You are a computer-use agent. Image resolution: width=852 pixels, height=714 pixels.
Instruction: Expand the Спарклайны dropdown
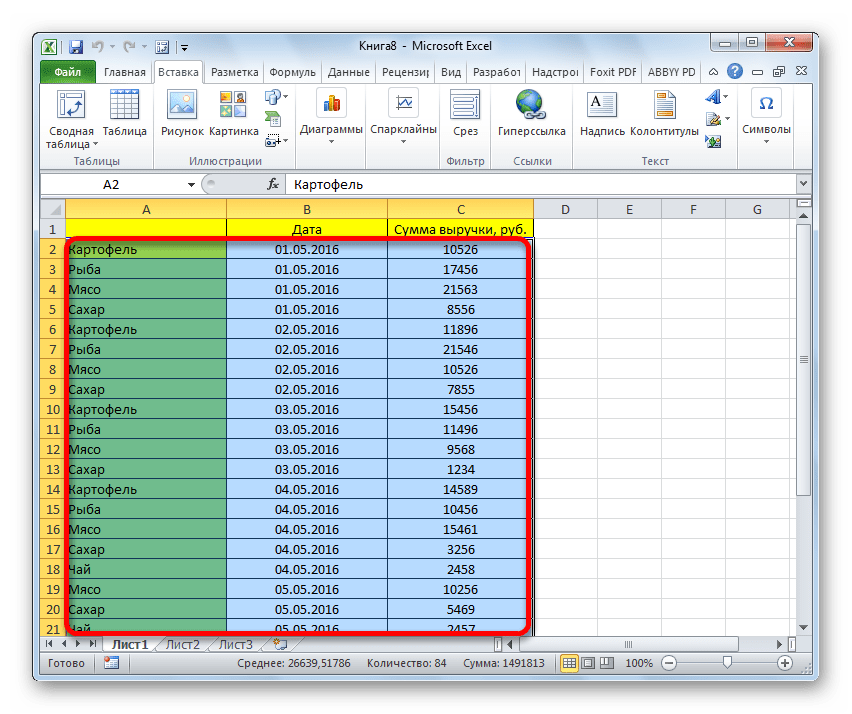pos(403,117)
